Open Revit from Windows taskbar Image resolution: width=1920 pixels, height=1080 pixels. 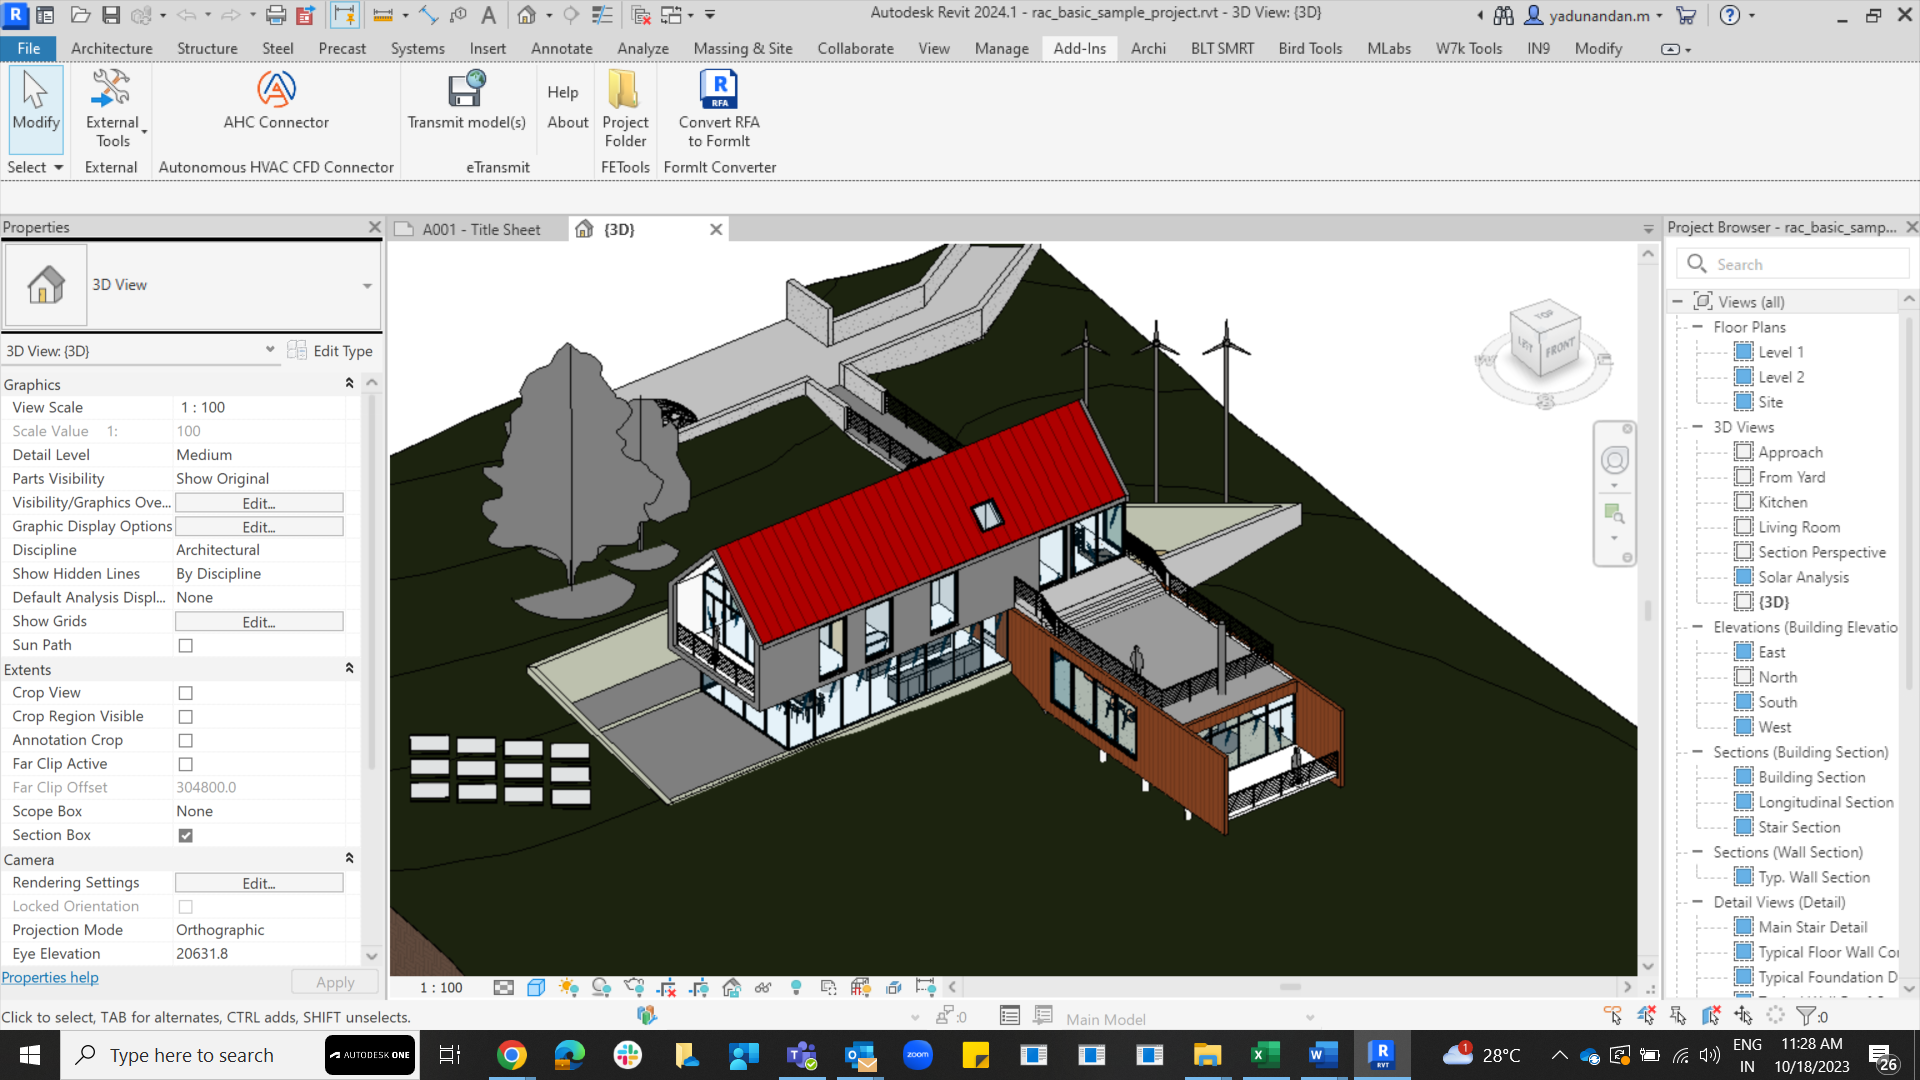click(1381, 1055)
